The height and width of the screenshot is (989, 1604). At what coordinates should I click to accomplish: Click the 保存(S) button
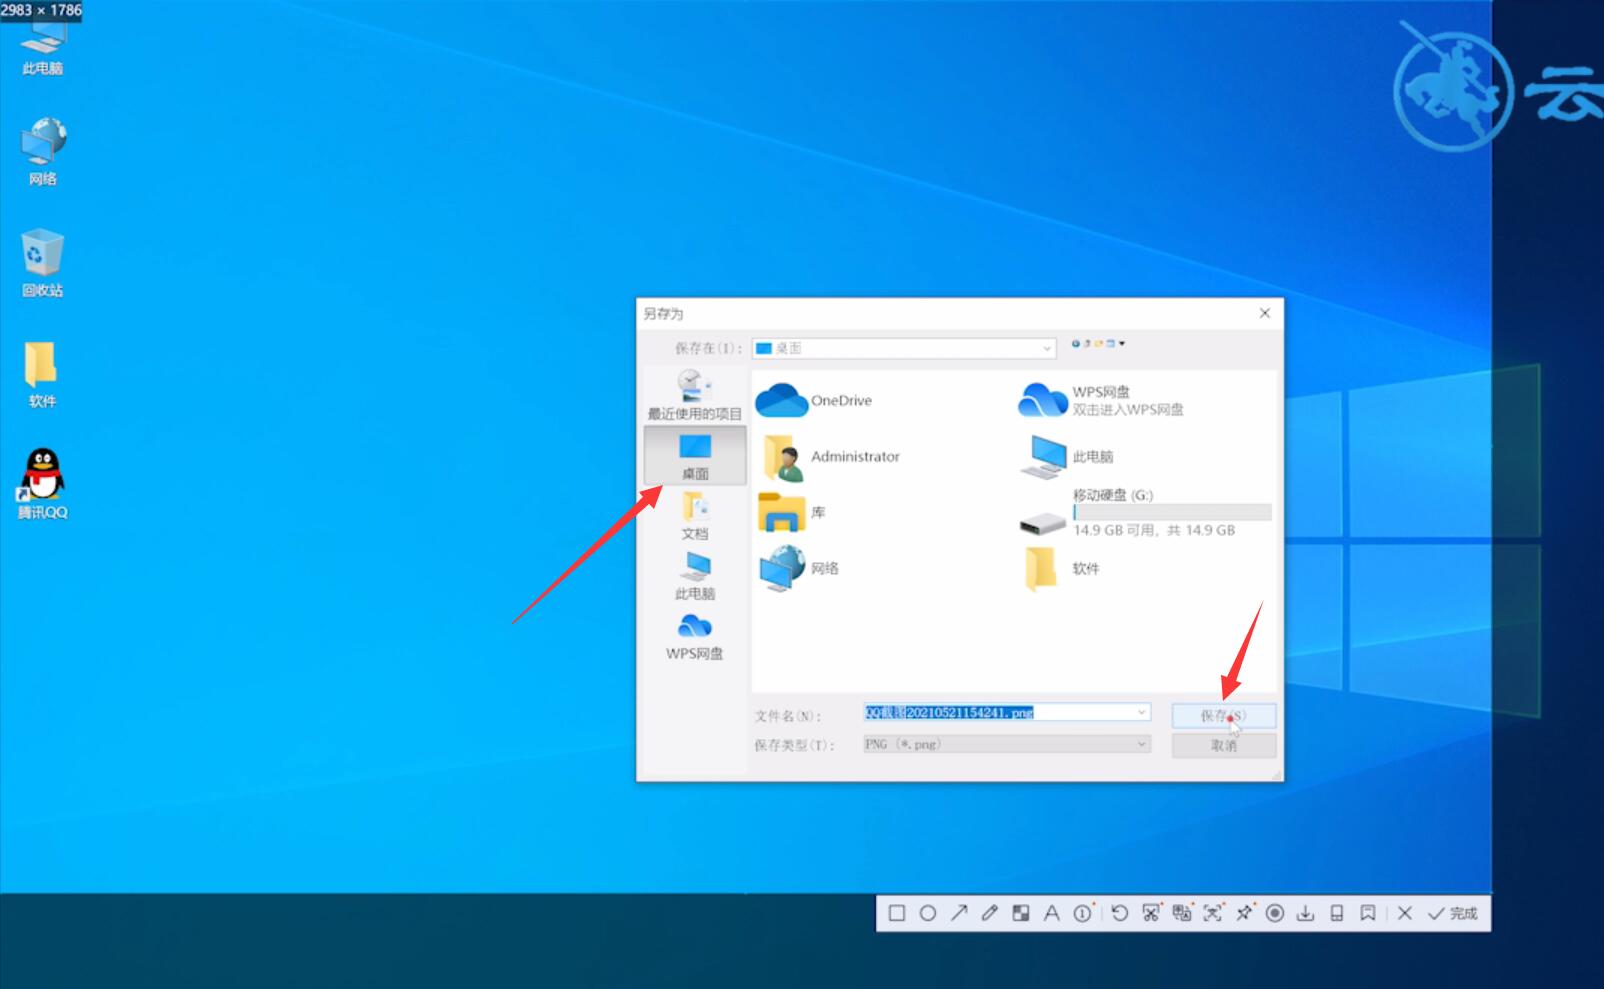pos(1224,715)
